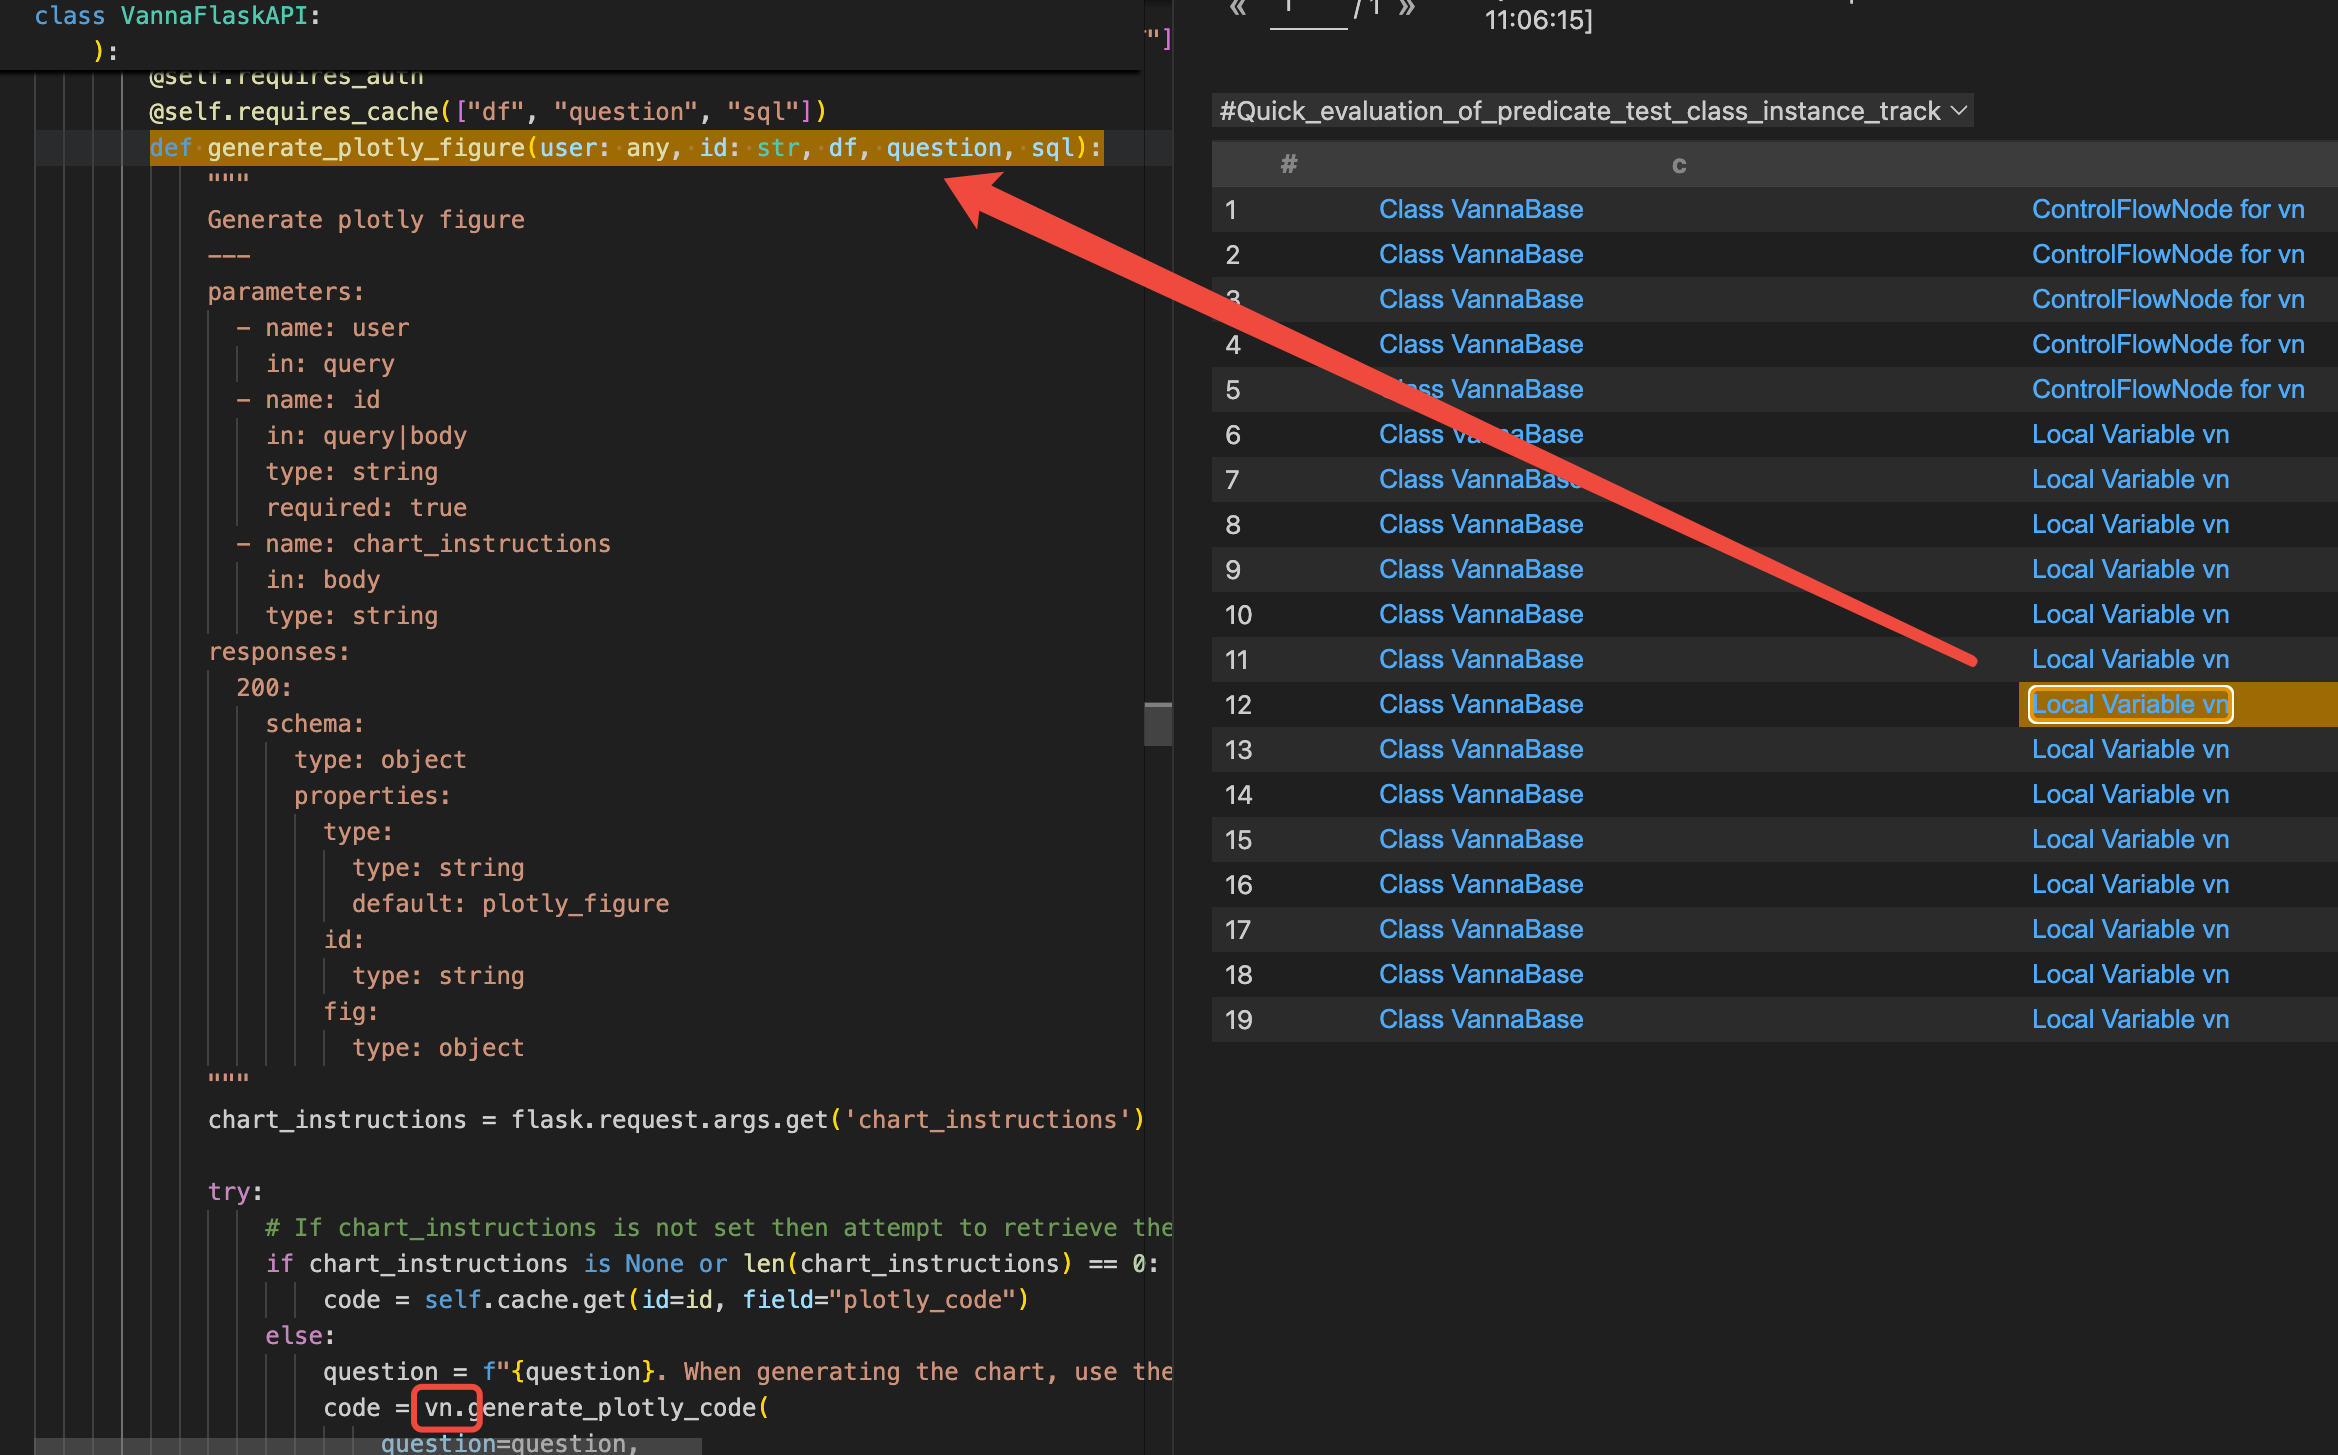This screenshot has height=1455, width=2338.
Task: Click 'required: true' docstring line
Action: click(366, 508)
